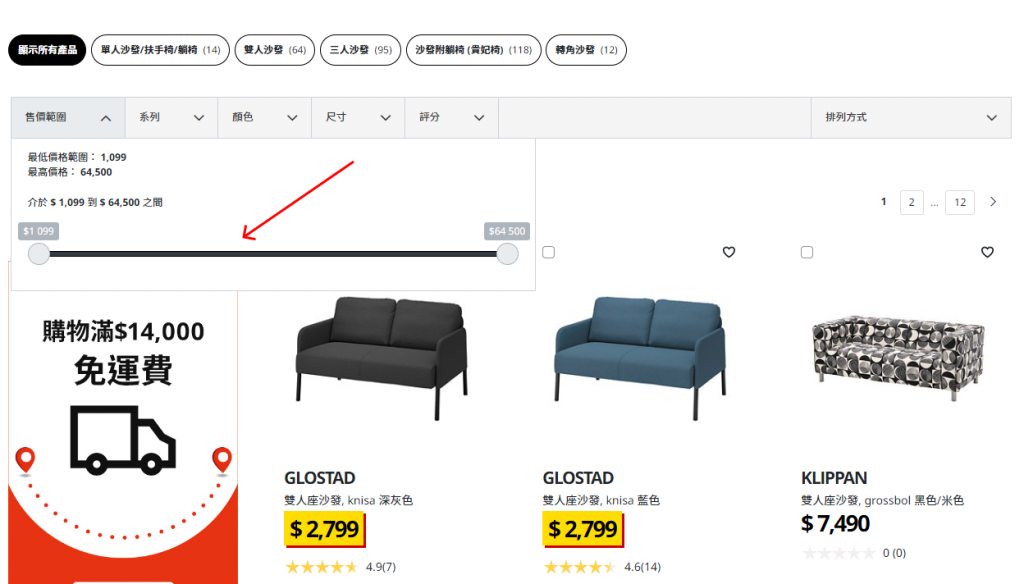The image size is (1024, 584).
Task: Select the 雙人沙發 (64) category tab
Action: tap(275, 50)
